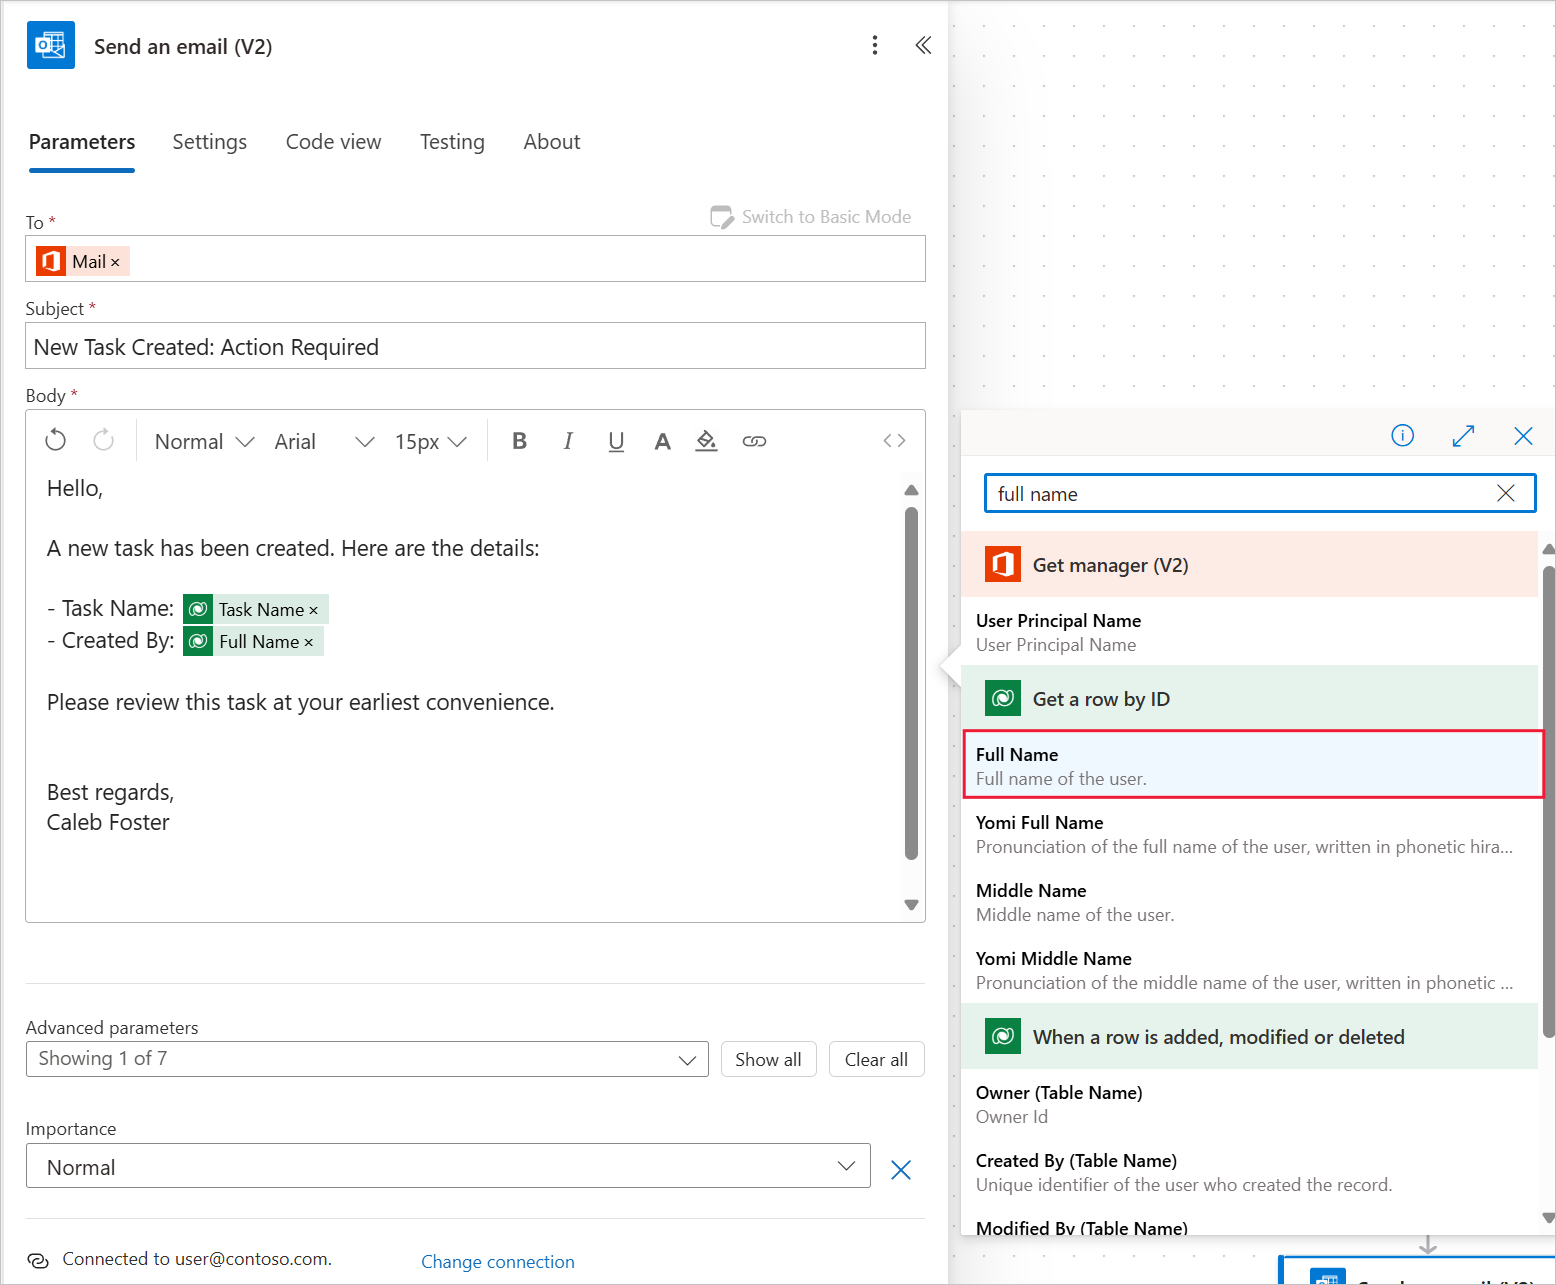The width and height of the screenshot is (1556, 1285).
Task: Switch to the Parameters tab
Action: pos(82,142)
